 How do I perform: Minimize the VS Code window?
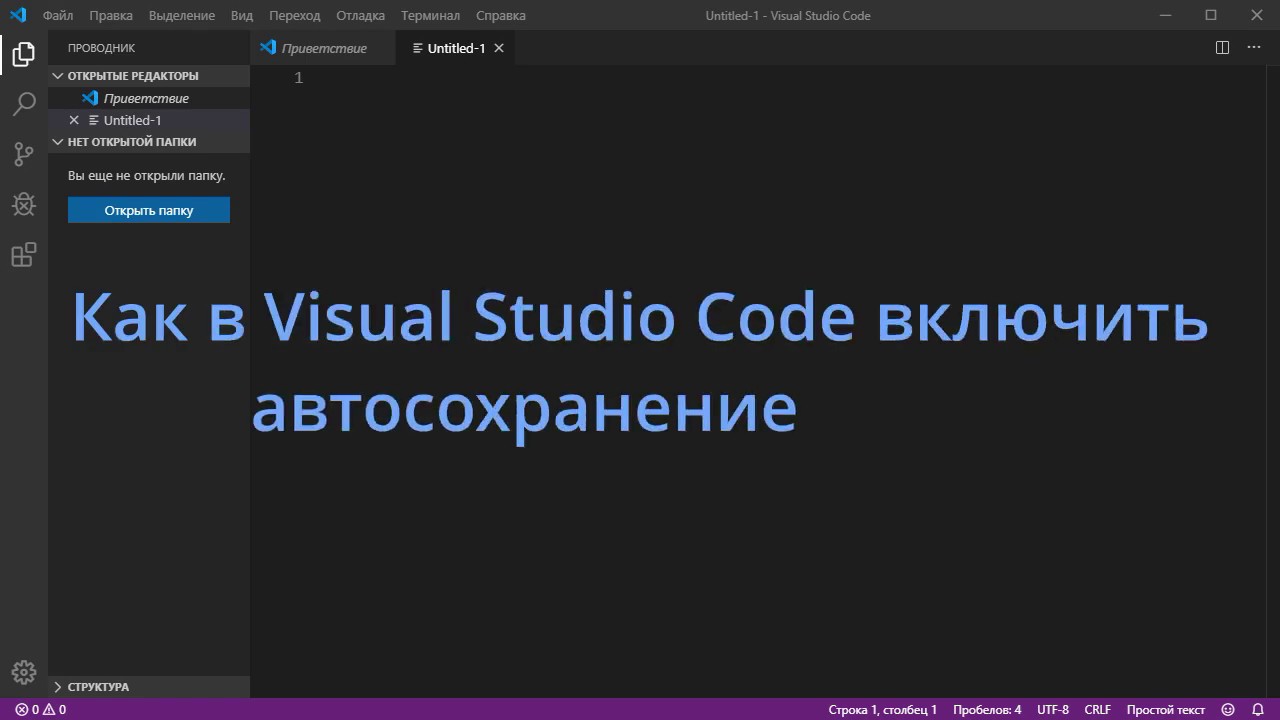coord(1165,15)
